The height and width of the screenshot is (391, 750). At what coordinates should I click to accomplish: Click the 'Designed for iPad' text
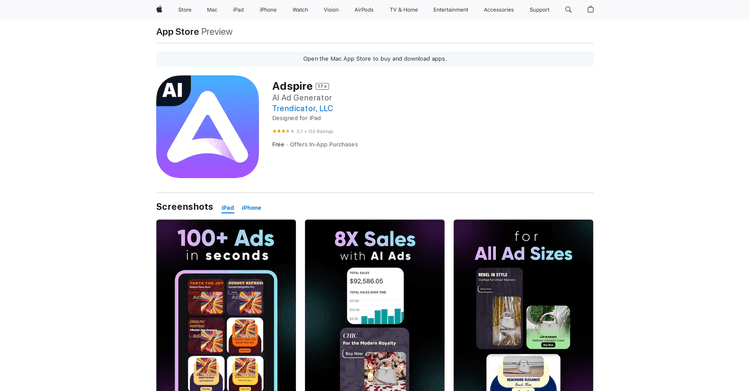pos(297,118)
